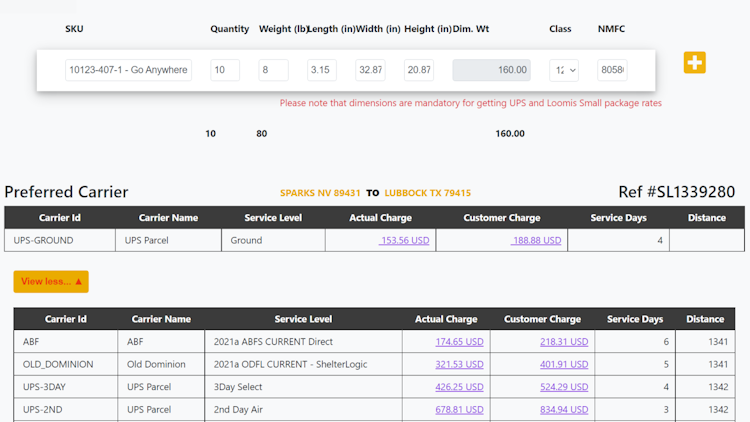Click the UPS-GROUND carrier id cell

pyautogui.click(x=43, y=240)
